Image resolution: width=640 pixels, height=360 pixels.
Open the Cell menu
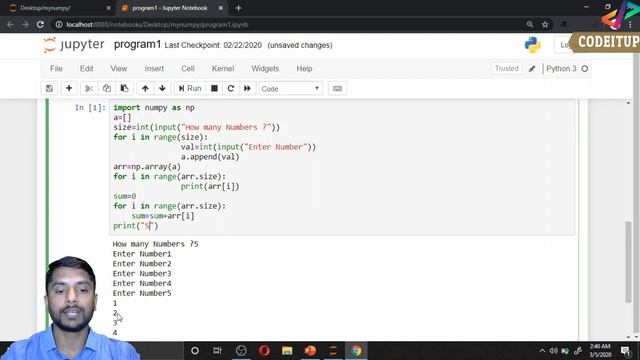(x=188, y=69)
